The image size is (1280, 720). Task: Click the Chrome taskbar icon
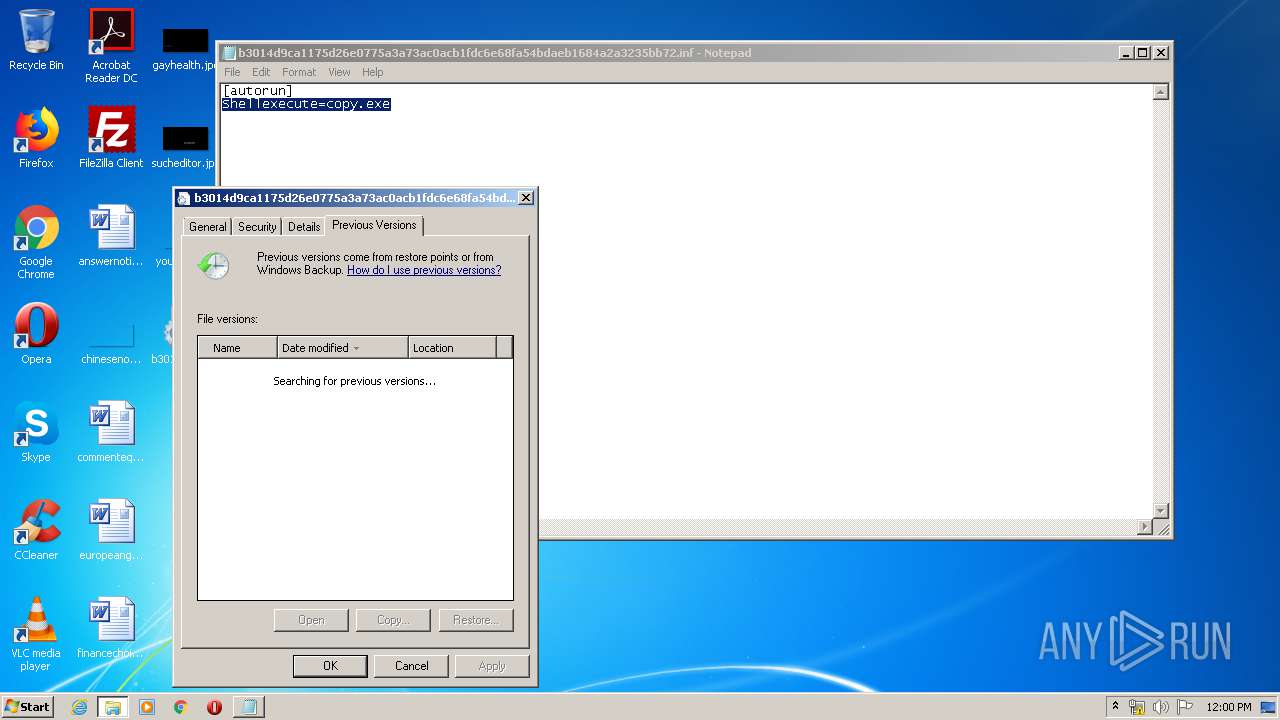[x=181, y=707]
